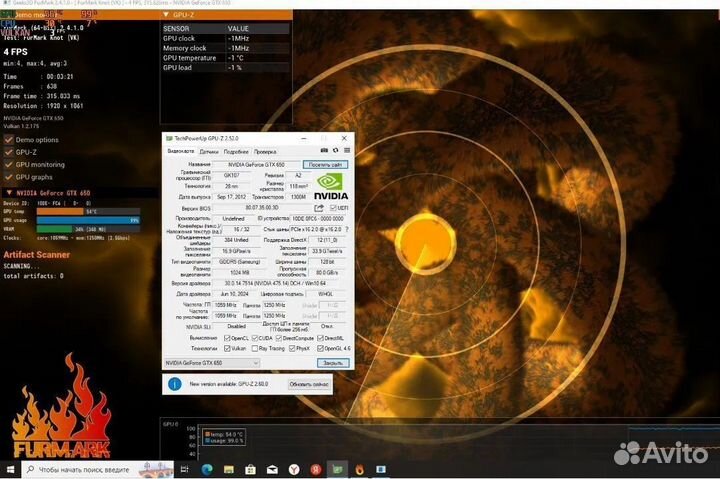720x479 pixels.
Task: Open the GPU-Z hamburger menu icon
Action: point(347,150)
